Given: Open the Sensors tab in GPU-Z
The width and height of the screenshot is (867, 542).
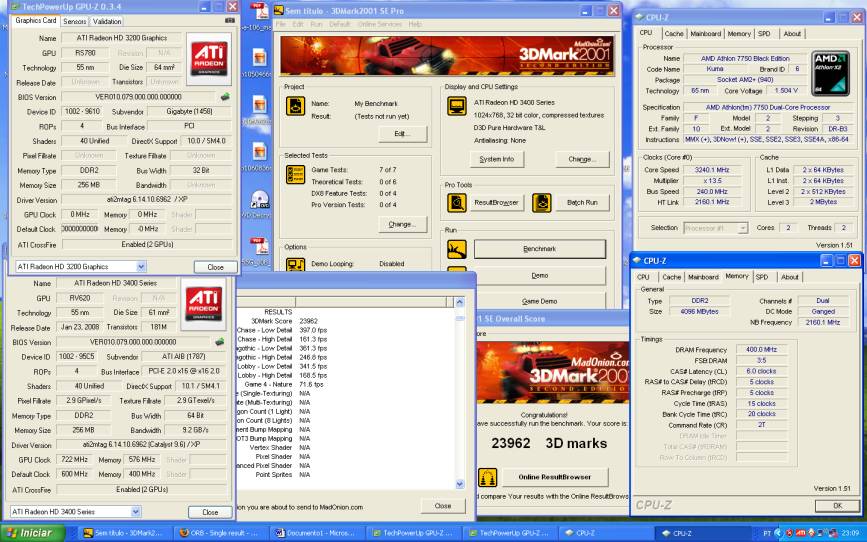Looking at the screenshot, I should (75, 22).
